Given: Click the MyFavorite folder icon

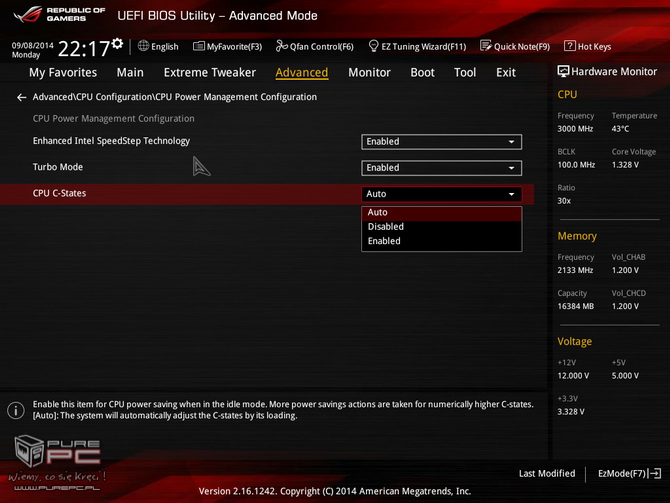Looking at the screenshot, I should [199, 46].
